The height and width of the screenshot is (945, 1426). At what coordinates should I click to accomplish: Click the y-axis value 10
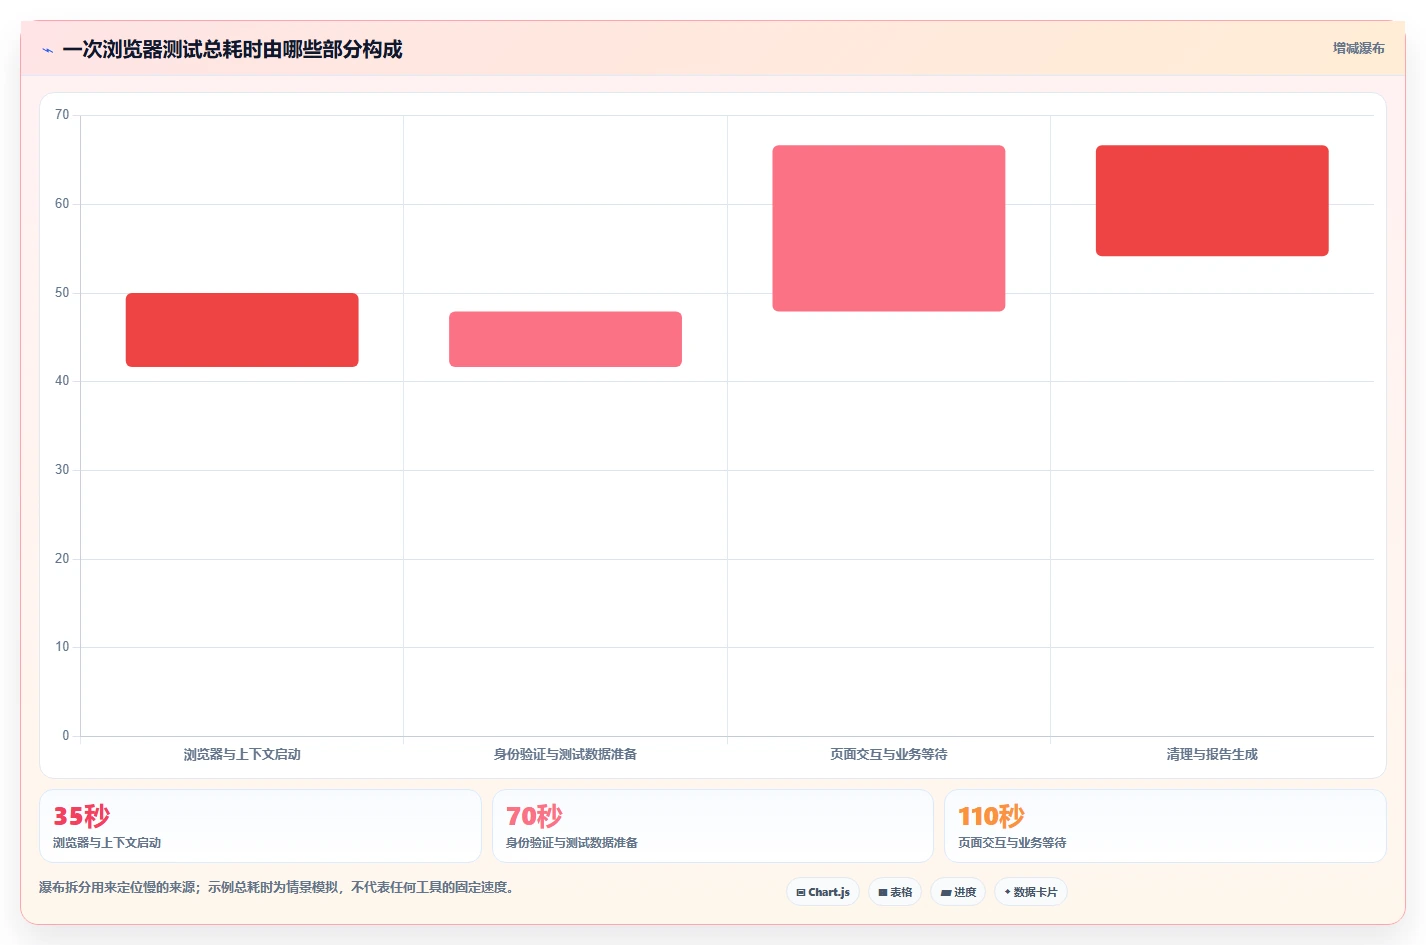point(62,647)
